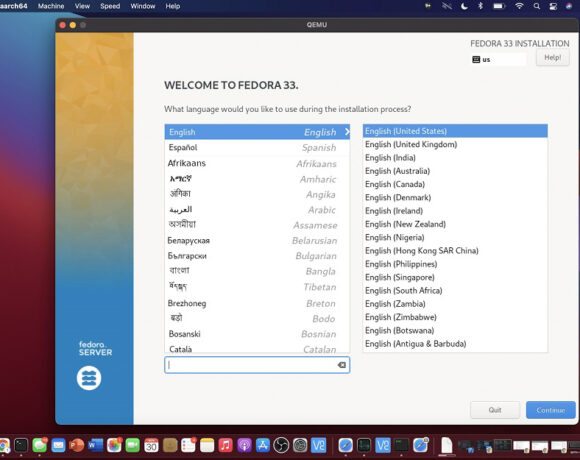The image size is (580, 460).
Task: Click the keyboard layout icon next to us
Action: [476, 60]
